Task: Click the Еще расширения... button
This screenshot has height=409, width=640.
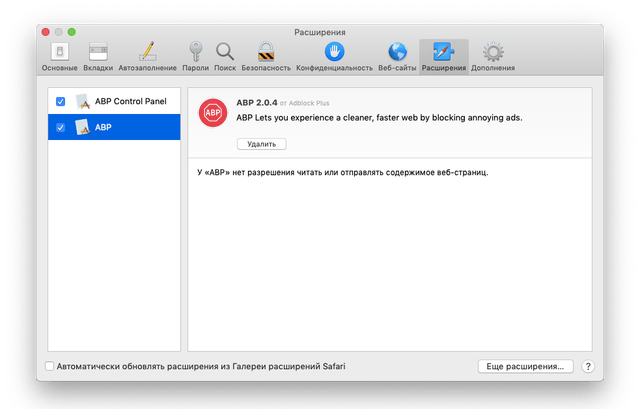Action: coord(525,366)
